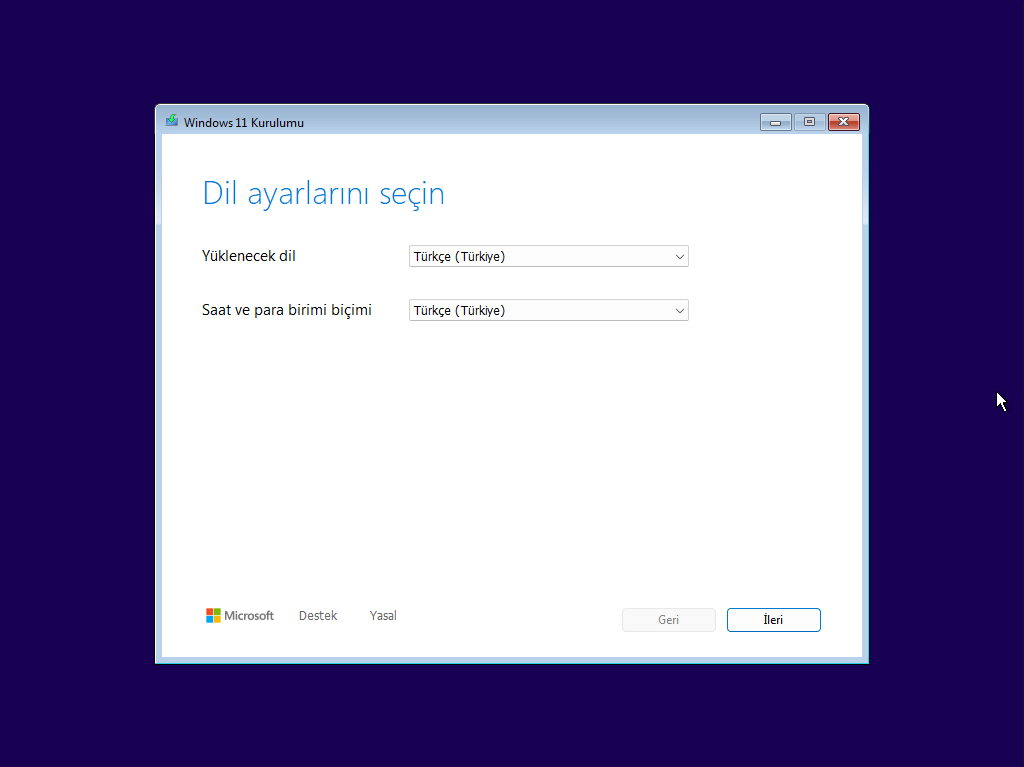Click the 'Geri' button
This screenshot has width=1024, height=767.
click(x=668, y=619)
